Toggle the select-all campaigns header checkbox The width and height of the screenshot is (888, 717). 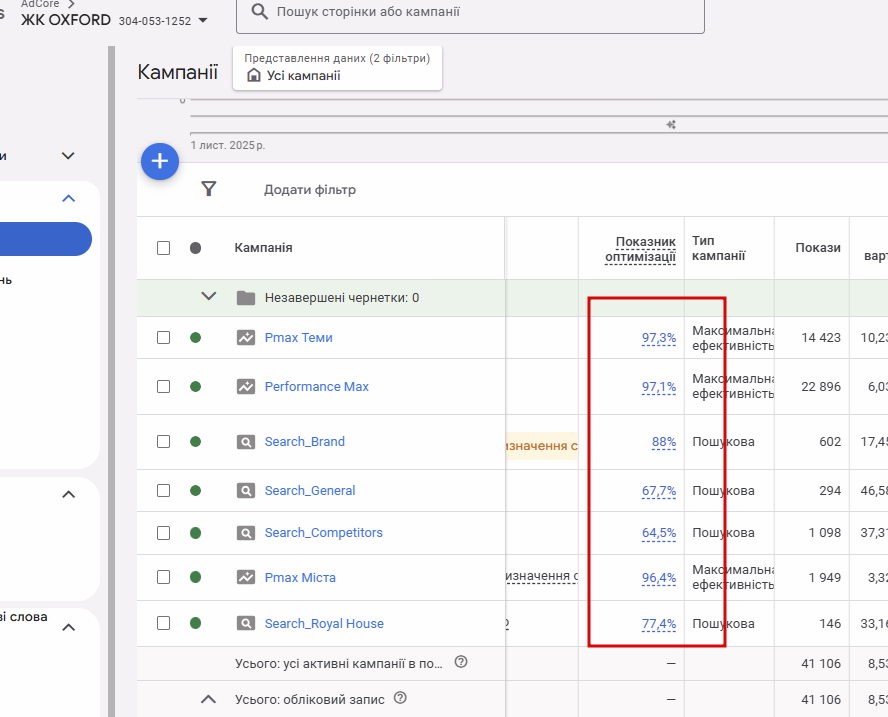[x=164, y=248]
